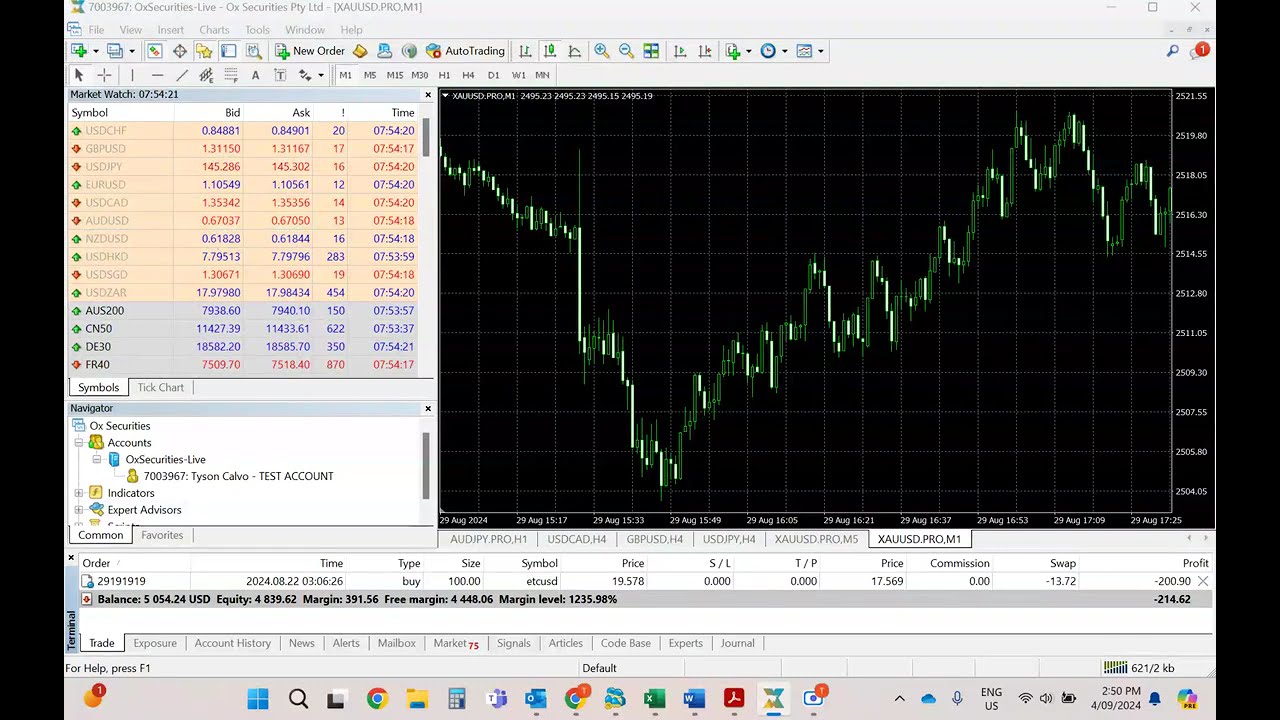
Task: Select the trendline tool
Action: 182,75
